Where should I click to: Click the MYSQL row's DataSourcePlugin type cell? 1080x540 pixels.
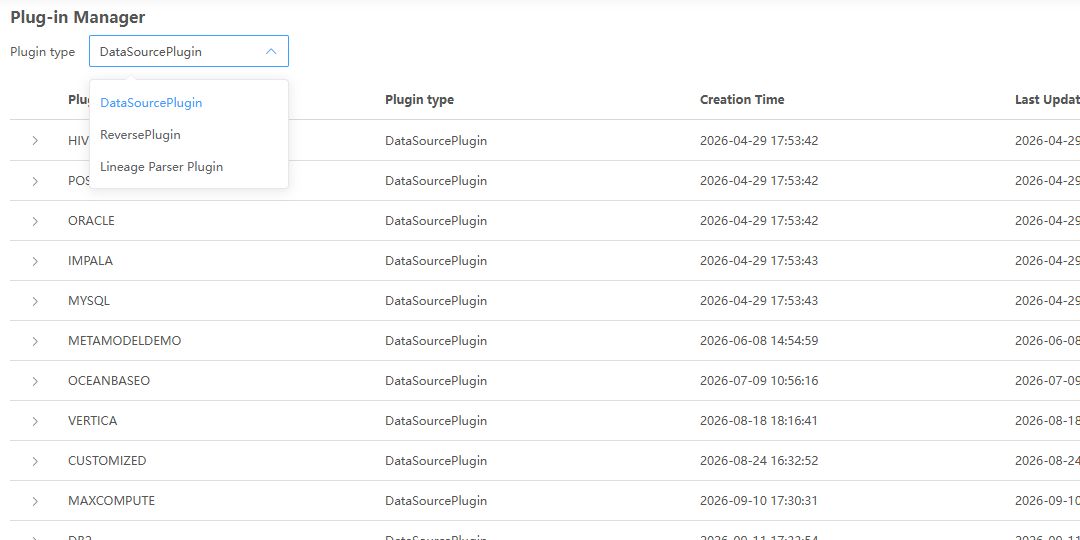[436, 301]
